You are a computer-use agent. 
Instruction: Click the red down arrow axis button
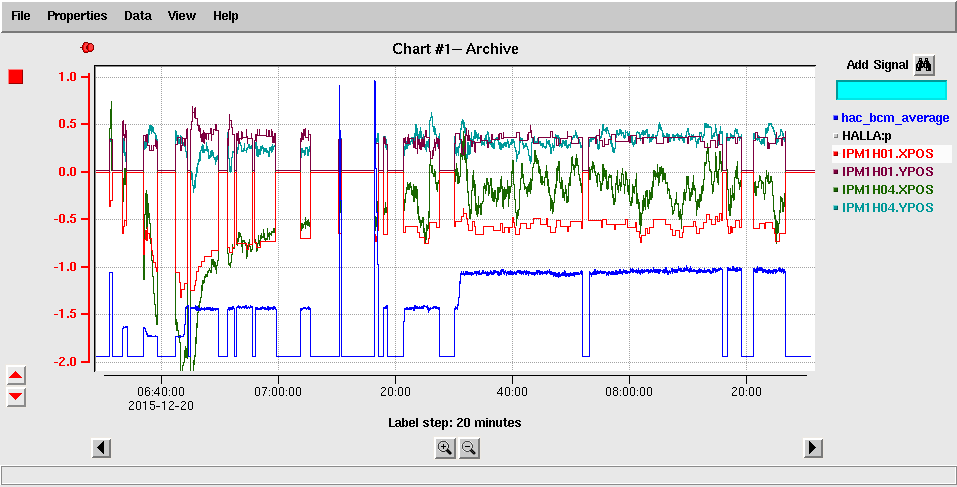16,397
